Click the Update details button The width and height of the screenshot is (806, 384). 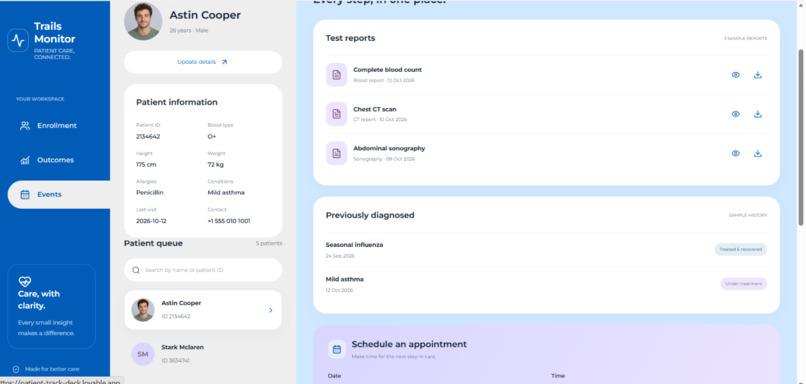pos(203,62)
